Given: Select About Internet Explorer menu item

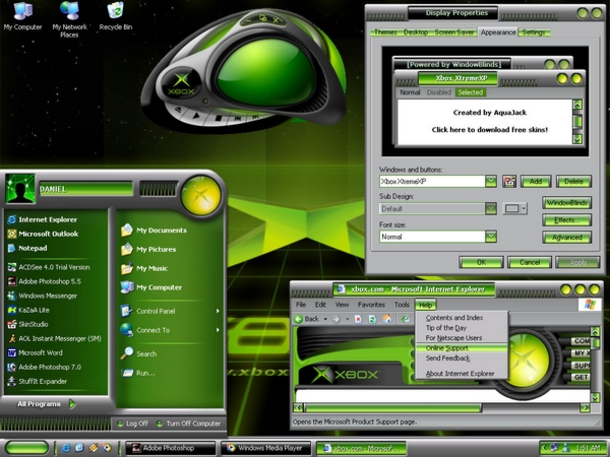Looking at the screenshot, I should 462,374.
